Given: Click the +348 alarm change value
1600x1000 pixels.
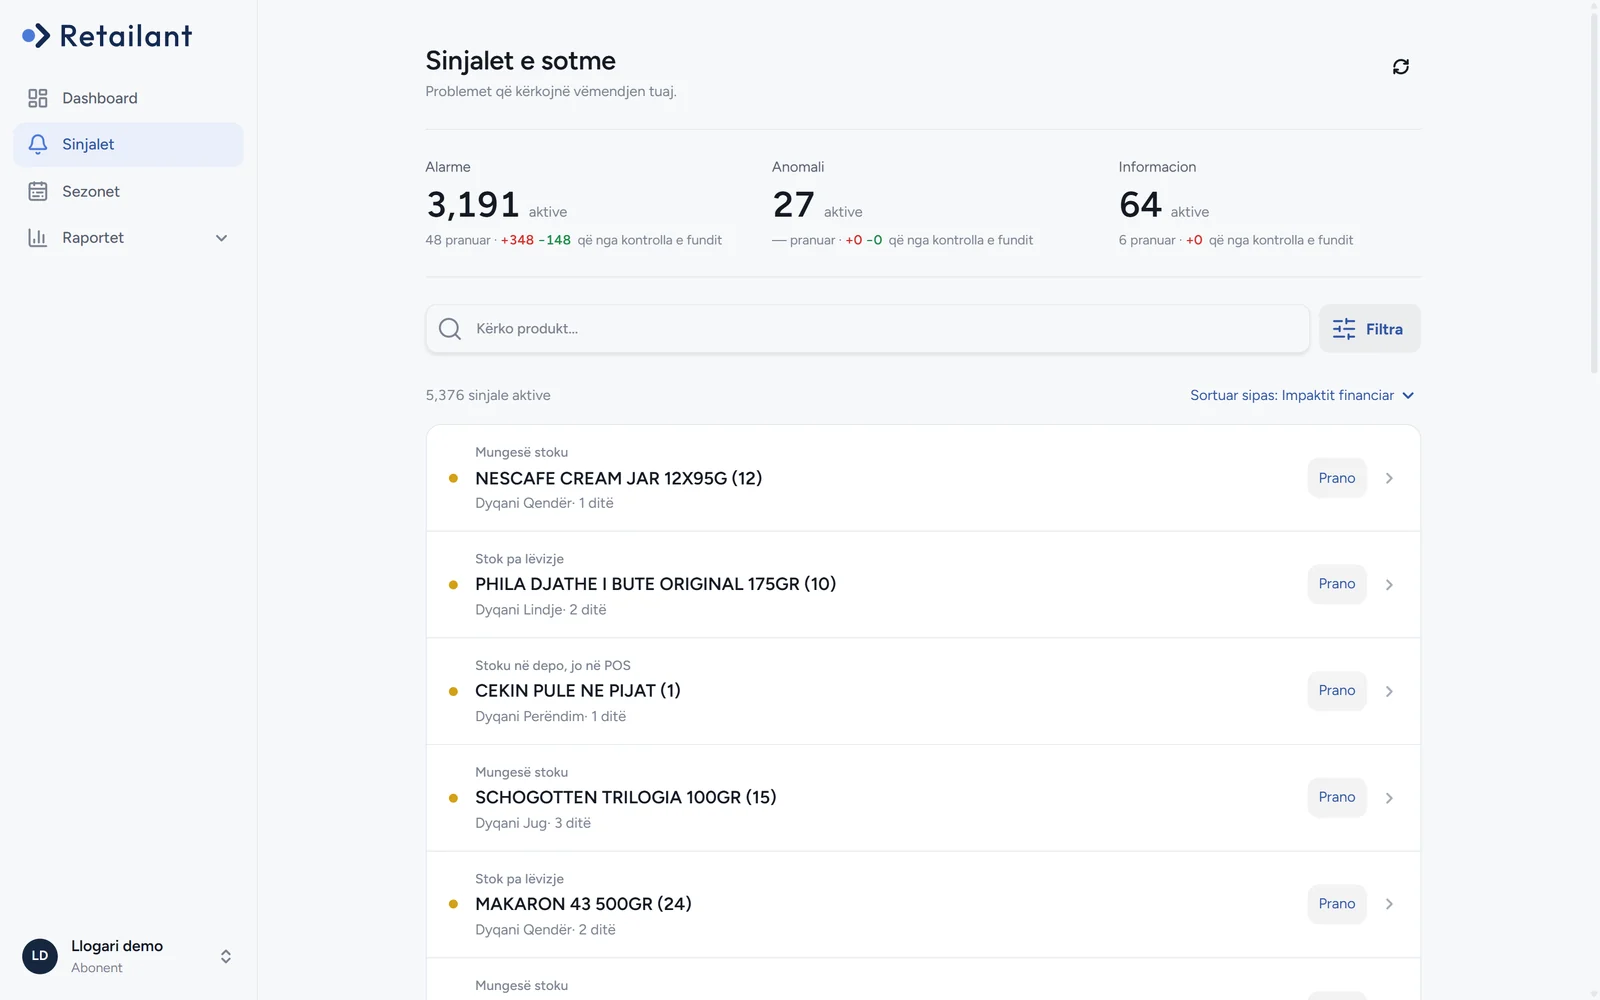Looking at the screenshot, I should [517, 240].
